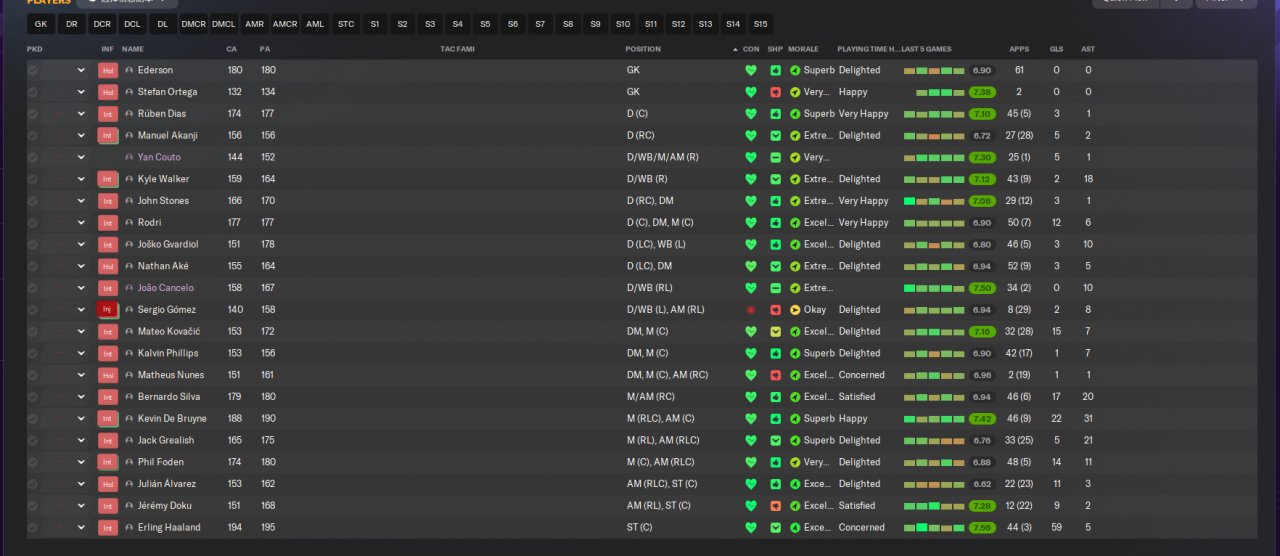Select the DMCL position filter
Viewport: 1280px width, 556px height.
point(224,23)
